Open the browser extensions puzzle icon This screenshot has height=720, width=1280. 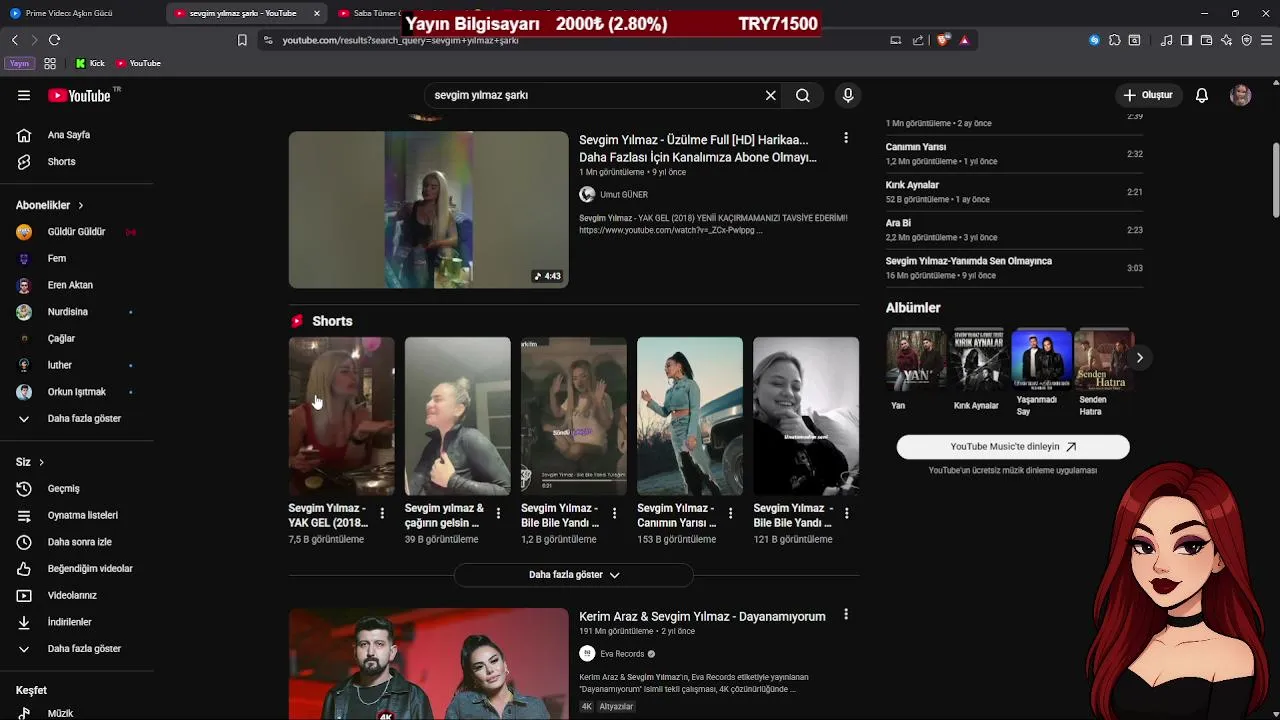tap(1115, 40)
